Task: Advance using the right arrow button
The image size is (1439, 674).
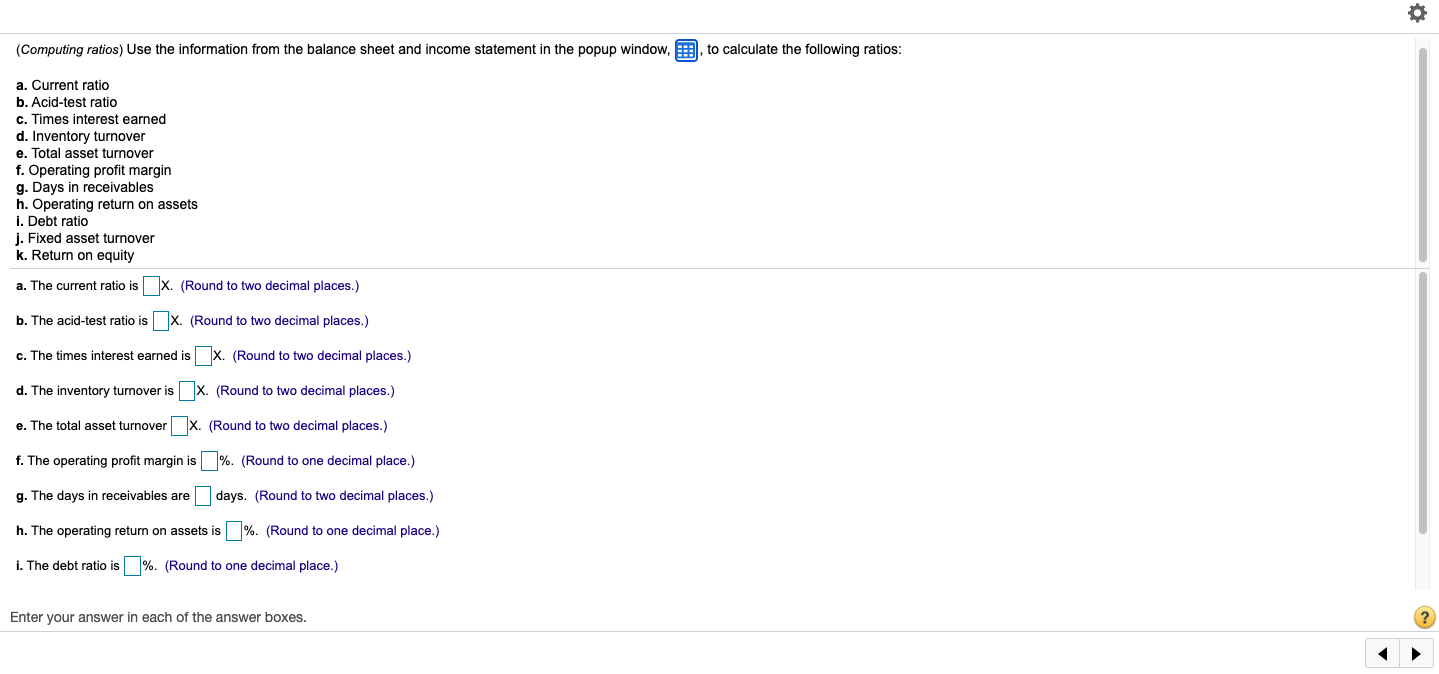Action: [1416, 653]
